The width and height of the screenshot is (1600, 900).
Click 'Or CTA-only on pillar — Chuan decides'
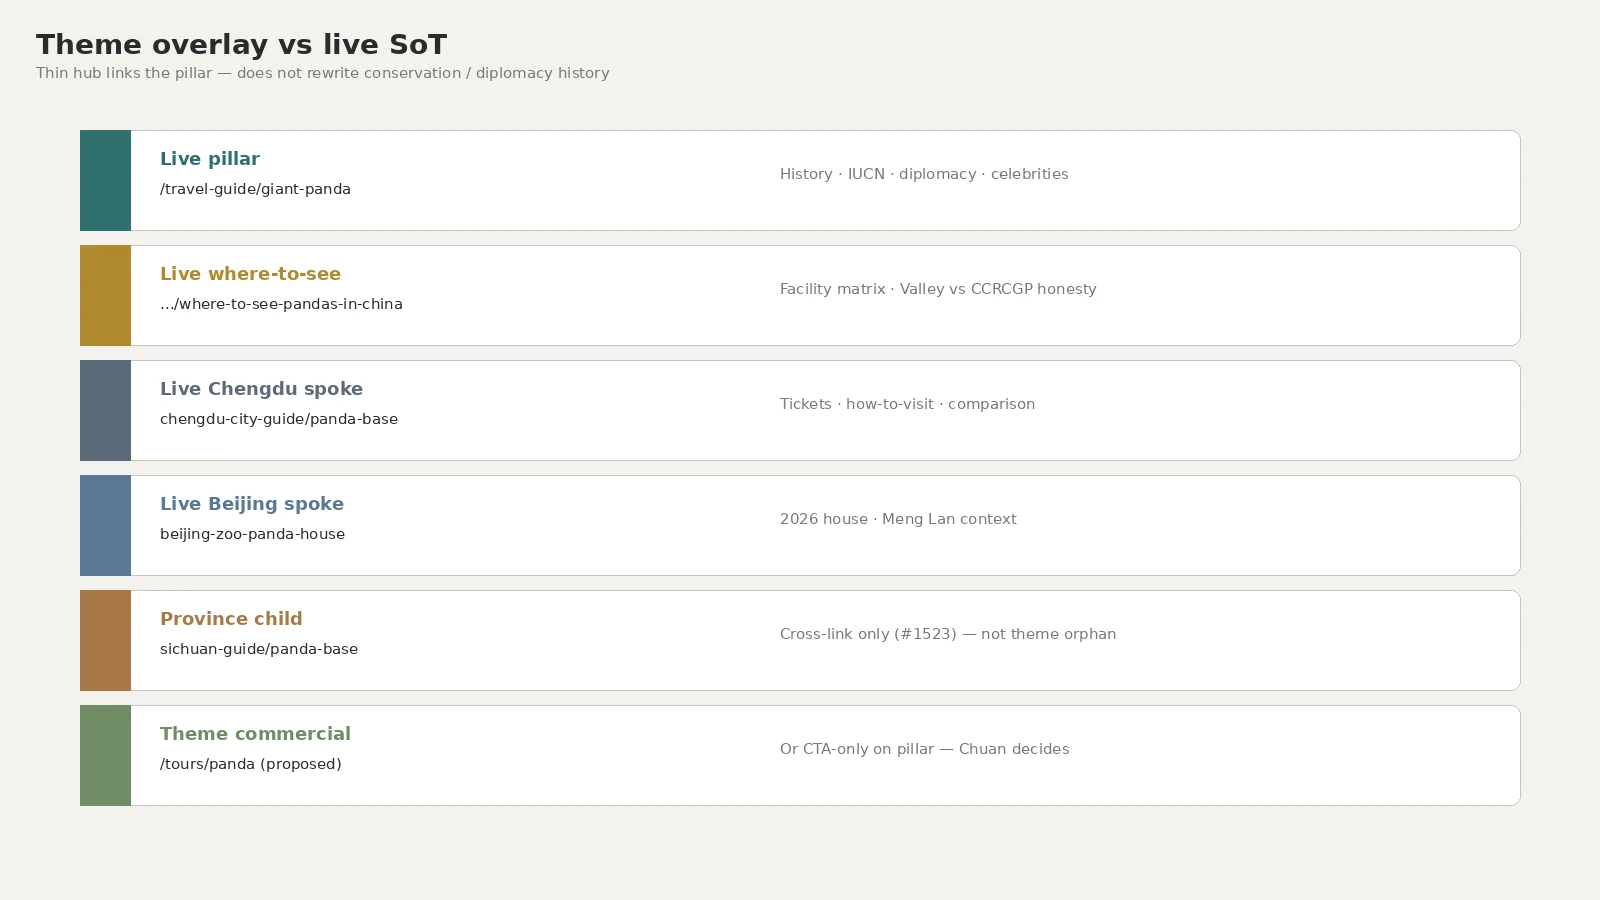925,749
